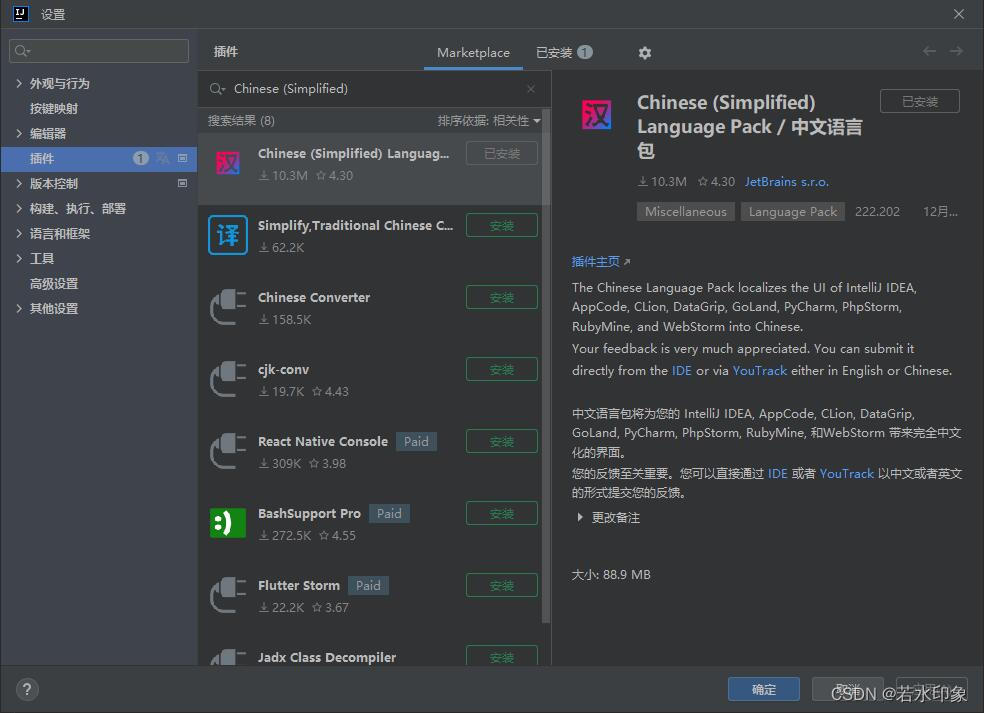Click the Chinese (Simplified) plugin search field
Image resolution: width=984 pixels, height=713 pixels.
pos(373,88)
